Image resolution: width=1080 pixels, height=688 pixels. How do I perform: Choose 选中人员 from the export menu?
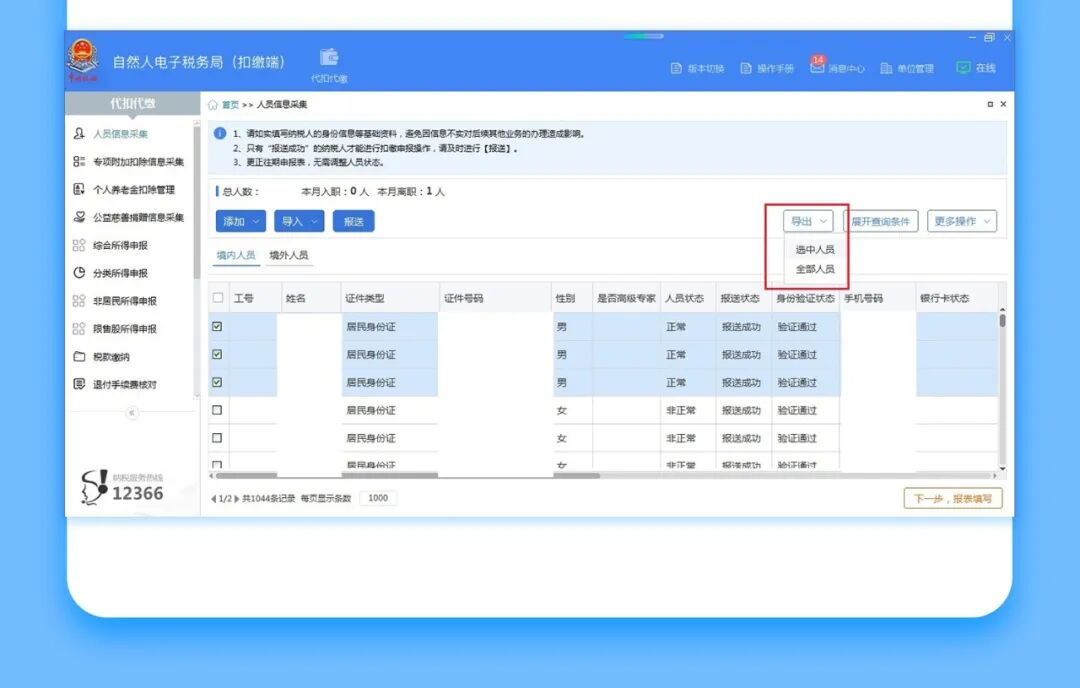click(x=814, y=249)
